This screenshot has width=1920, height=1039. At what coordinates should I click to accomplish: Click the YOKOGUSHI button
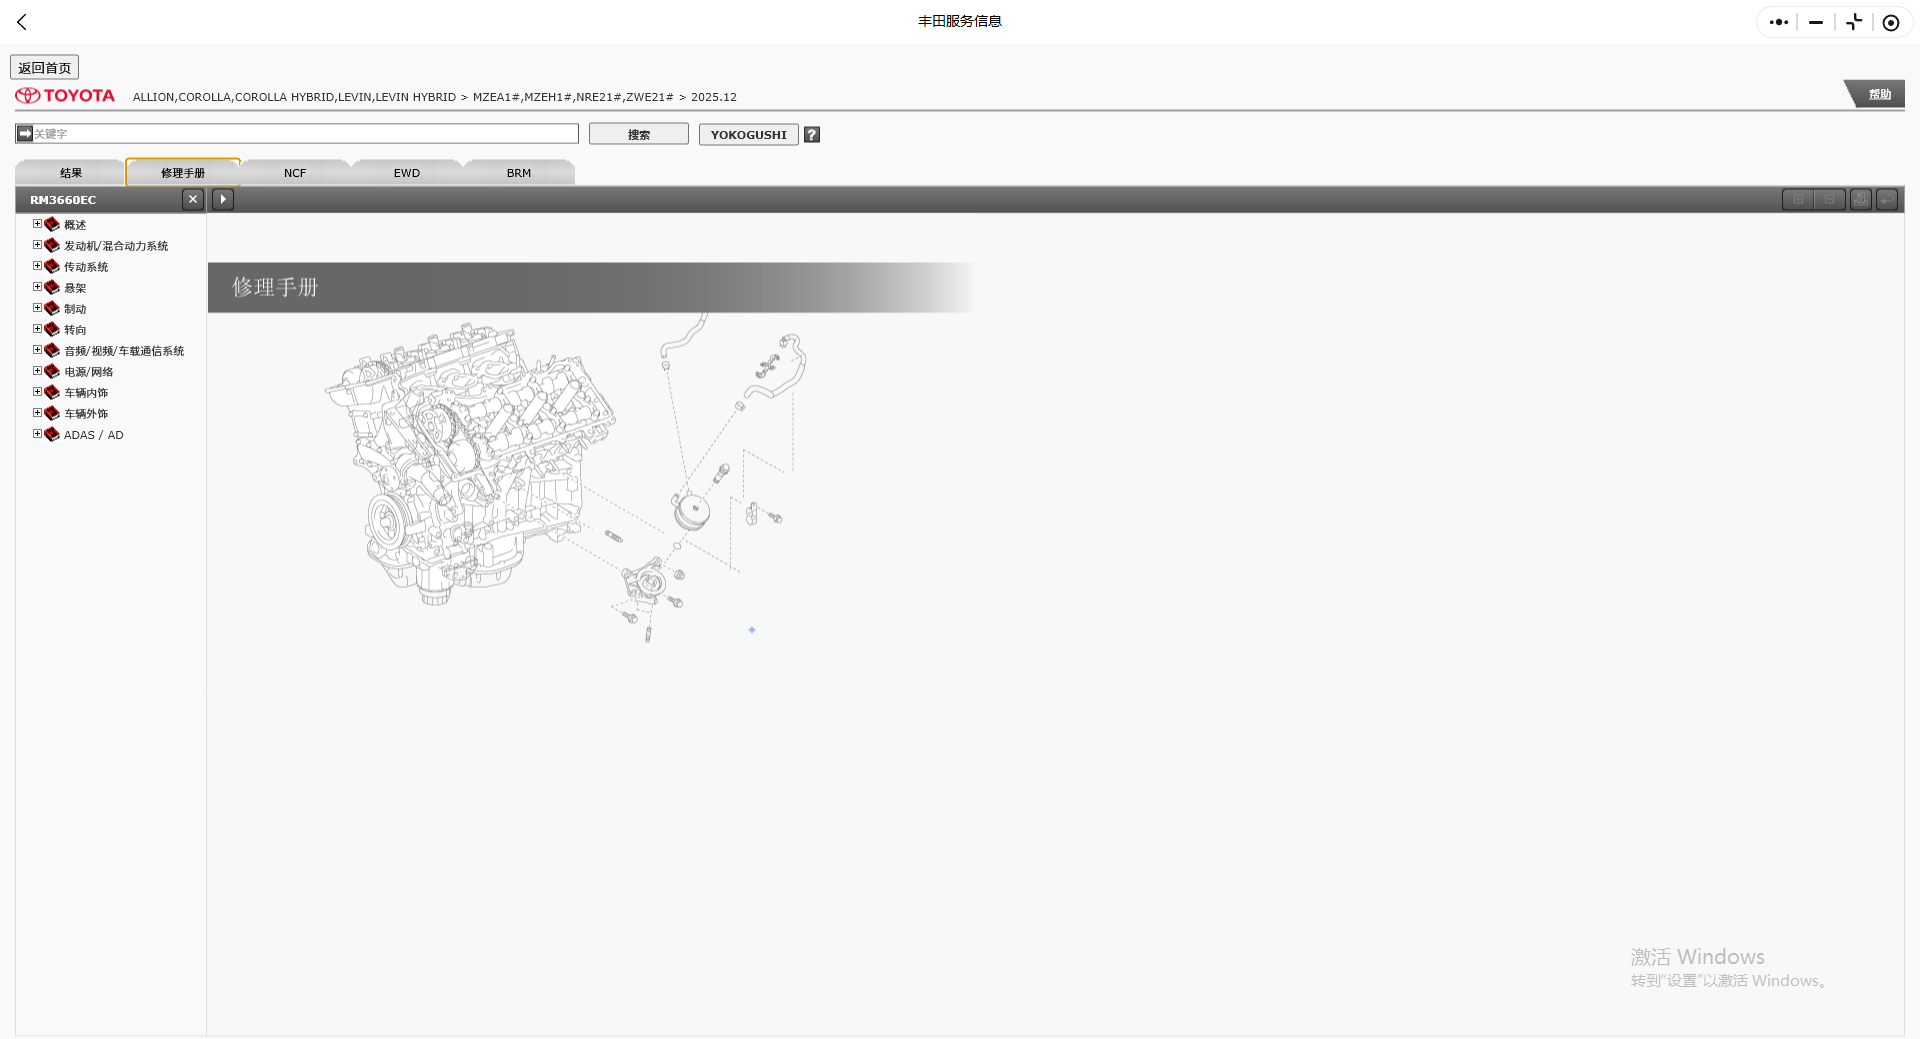(748, 134)
